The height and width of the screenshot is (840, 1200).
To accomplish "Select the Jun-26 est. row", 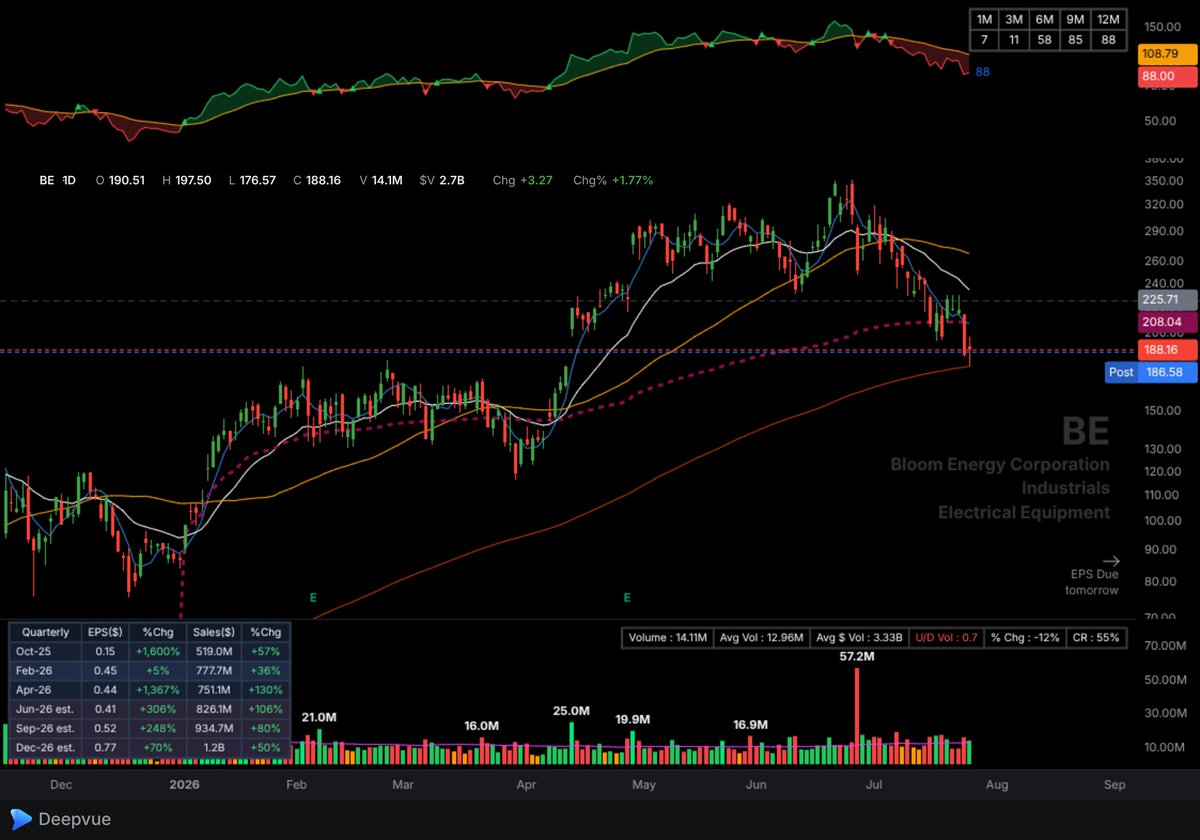I will tap(150, 708).
